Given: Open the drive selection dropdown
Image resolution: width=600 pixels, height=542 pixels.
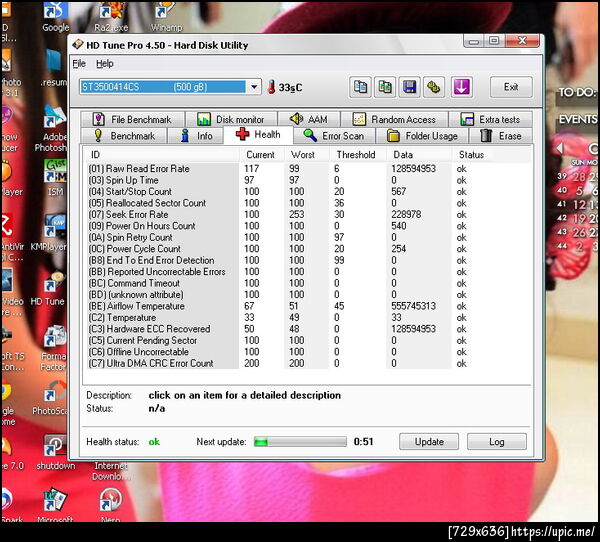Looking at the screenshot, I should pyautogui.click(x=254, y=87).
